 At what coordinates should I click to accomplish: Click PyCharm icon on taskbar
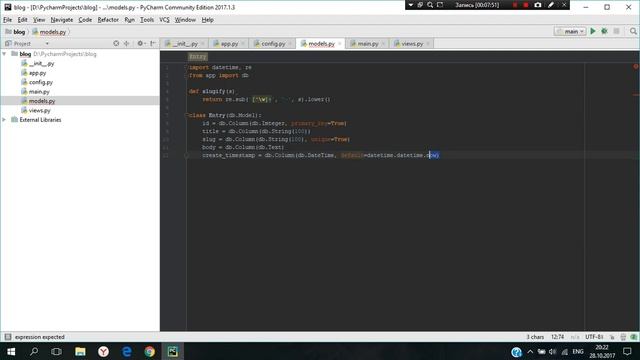coord(173,351)
